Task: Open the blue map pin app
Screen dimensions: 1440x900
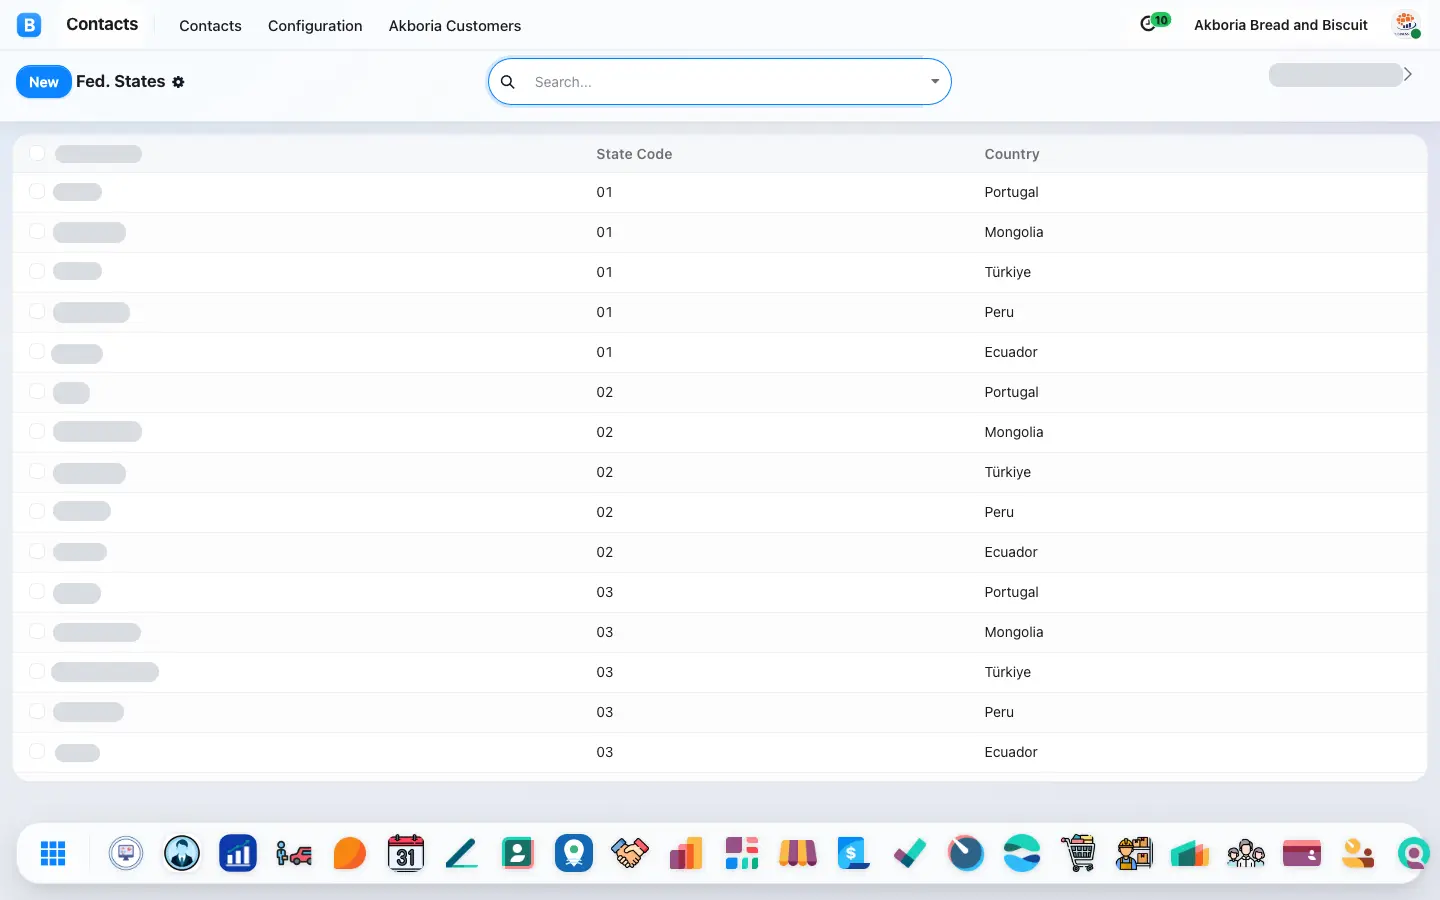Action: [574, 853]
